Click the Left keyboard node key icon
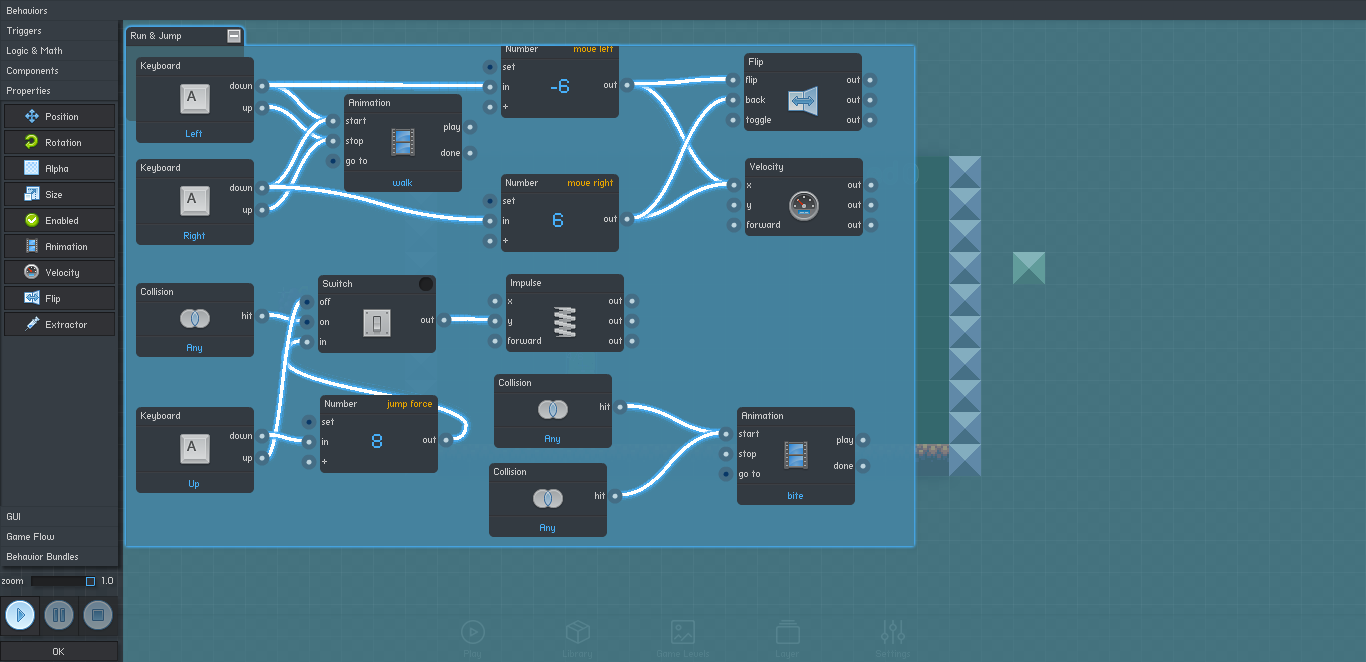Viewport: 1366px width, 662px height. (x=194, y=99)
